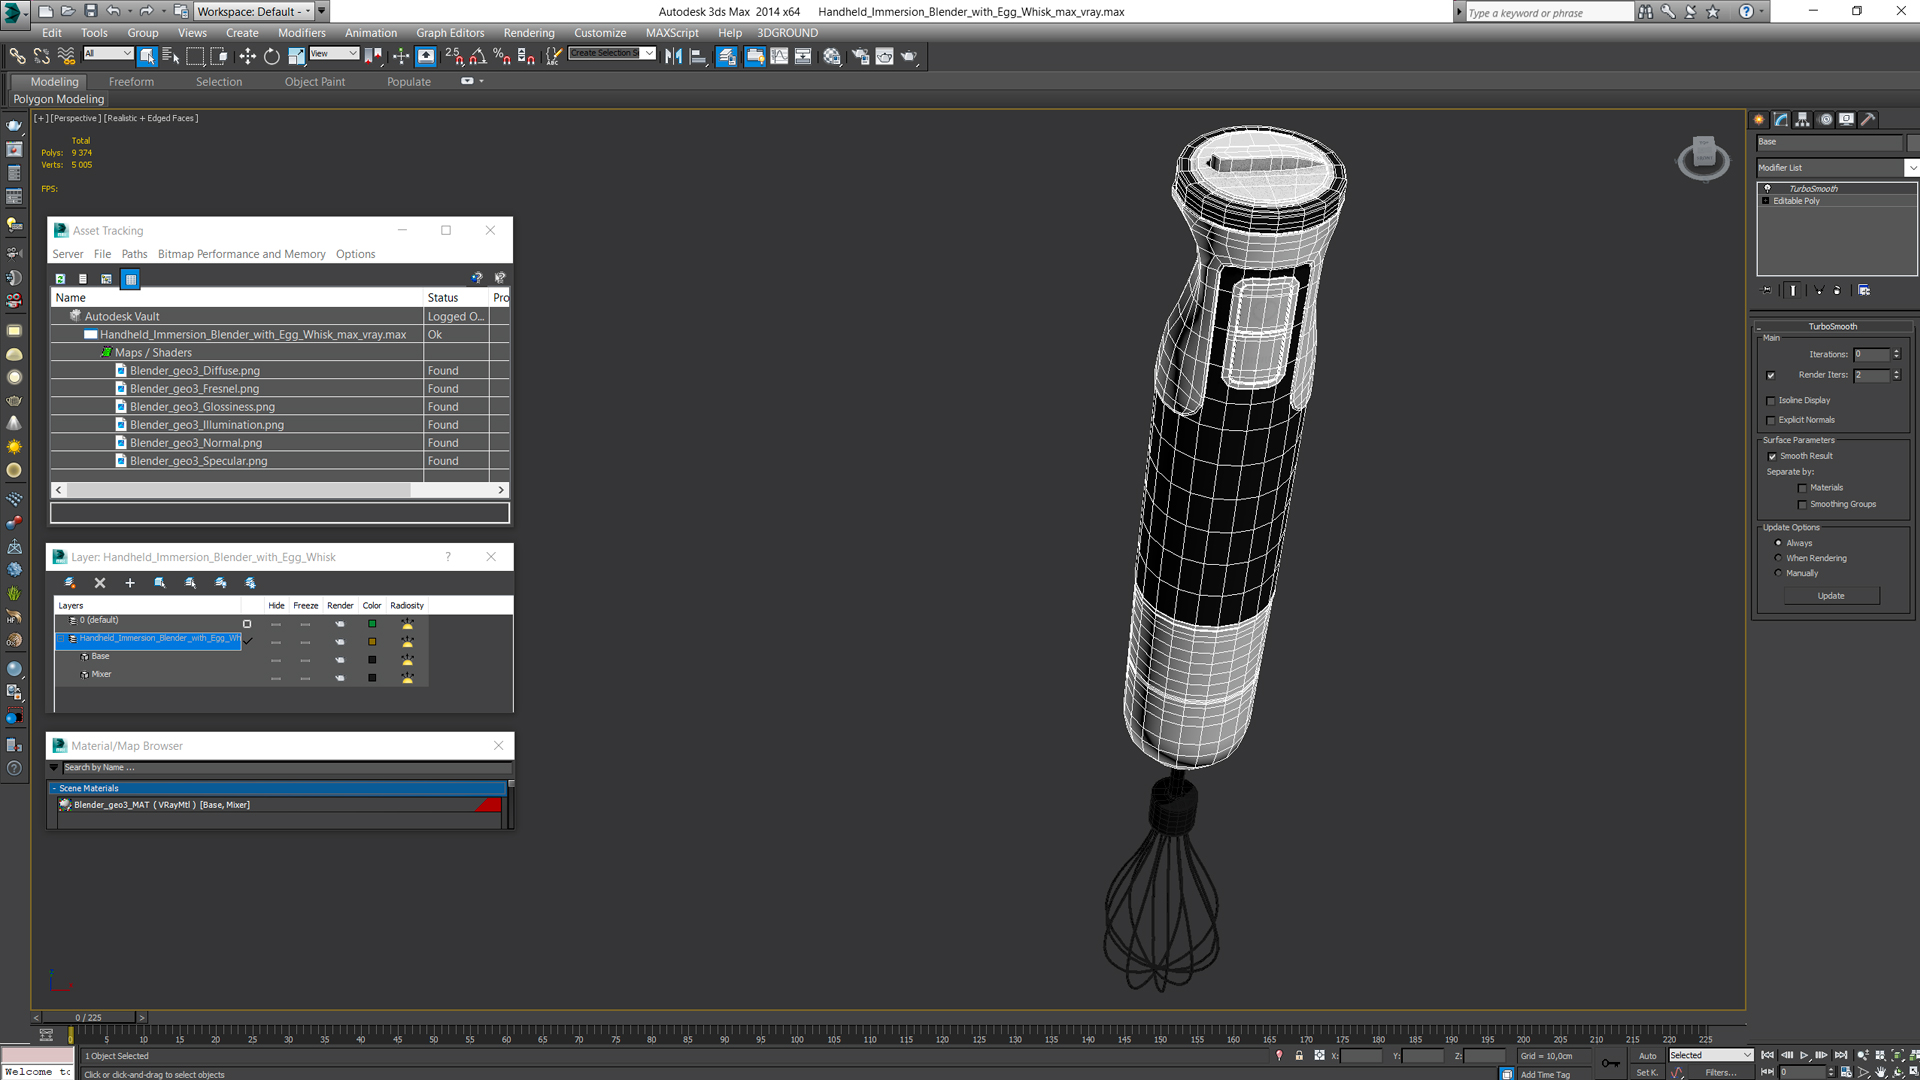Screen dimensions: 1920x1080
Task: Toggle Smooth Result checkbox
Action: click(x=1772, y=456)
